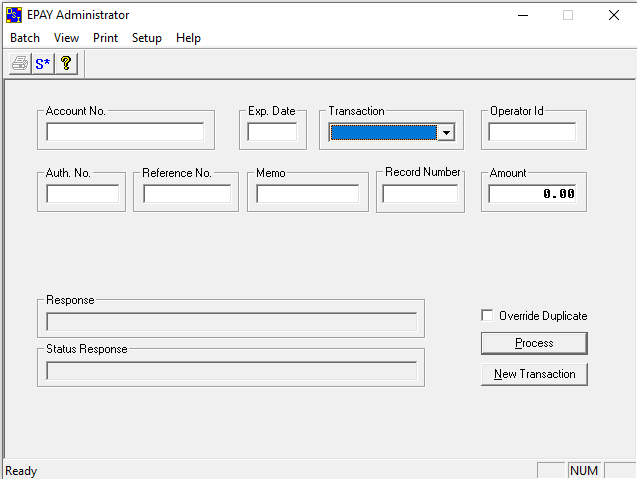Viewport: 637px width, 479px height.
Task: Click into the Exp. Date field
Action: [272, 132]
